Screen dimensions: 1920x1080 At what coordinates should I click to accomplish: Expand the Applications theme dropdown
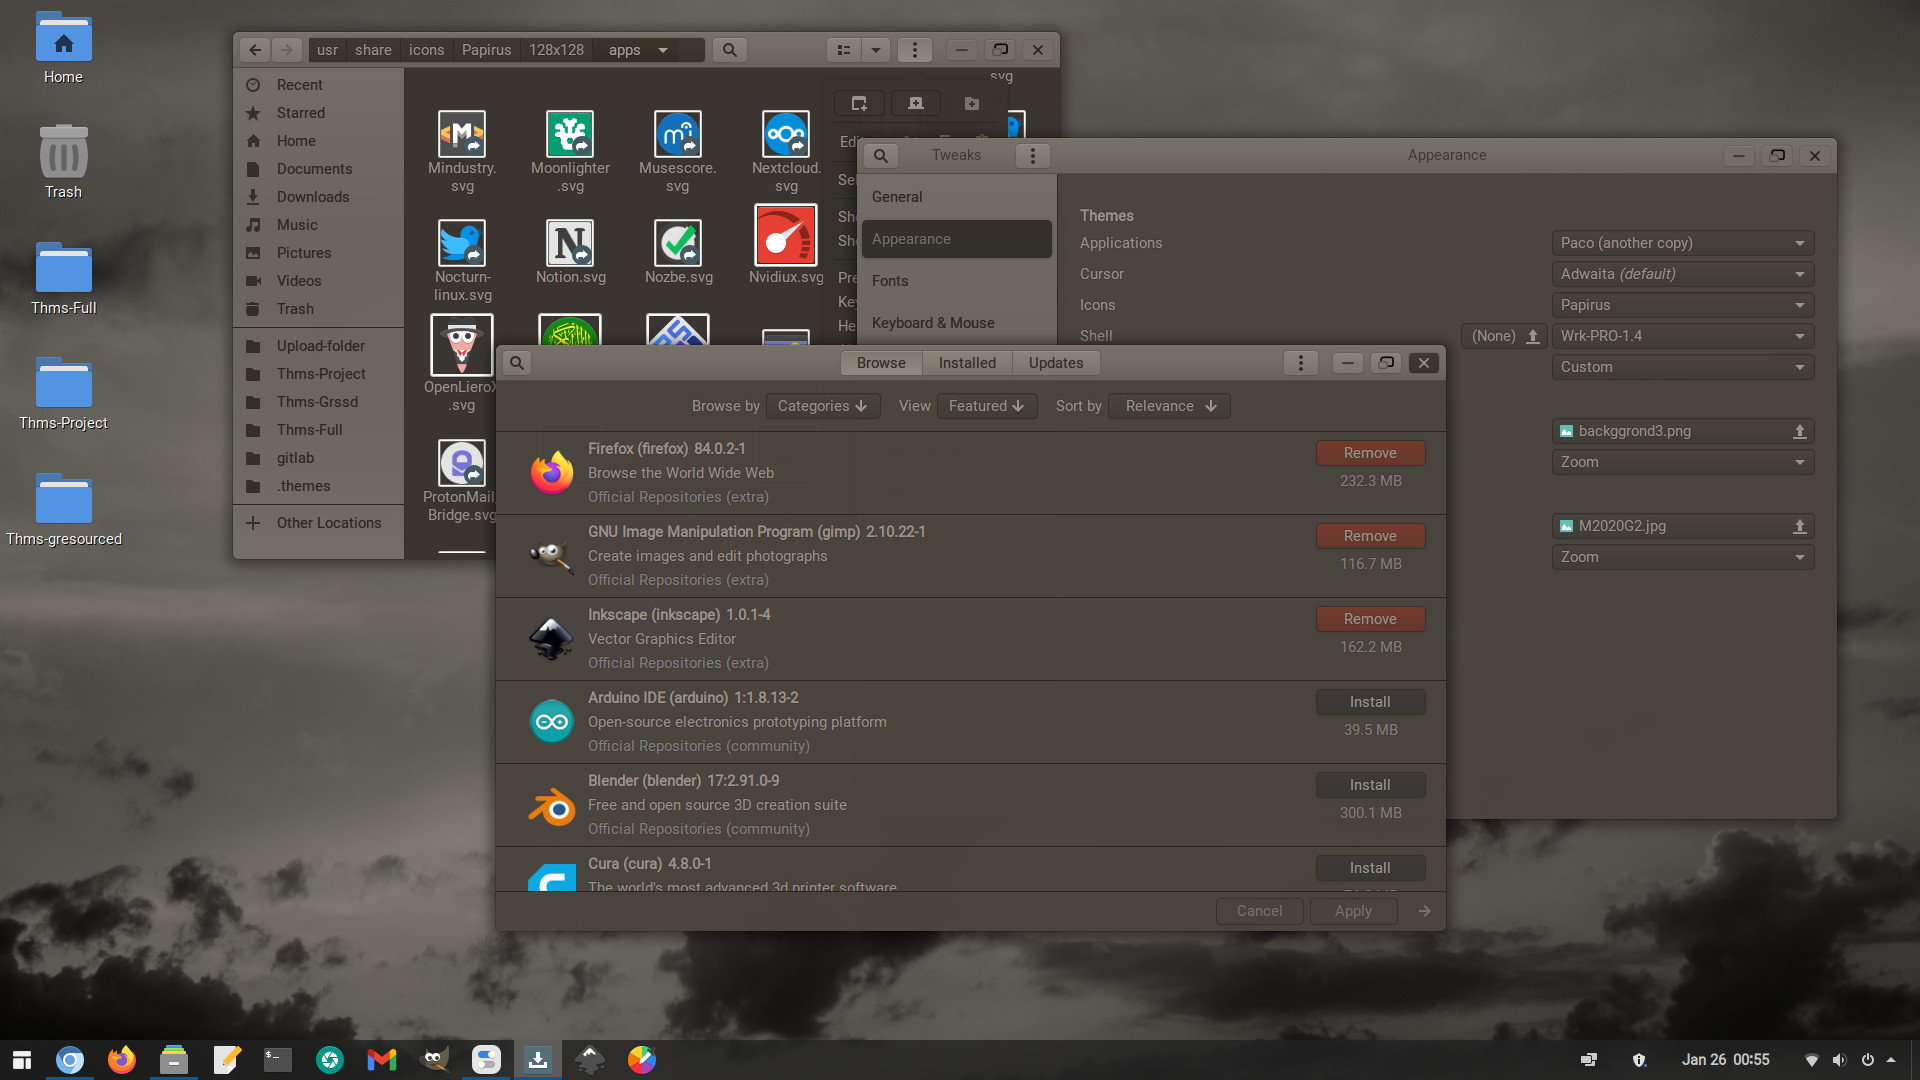click(x=1683, y=243)
